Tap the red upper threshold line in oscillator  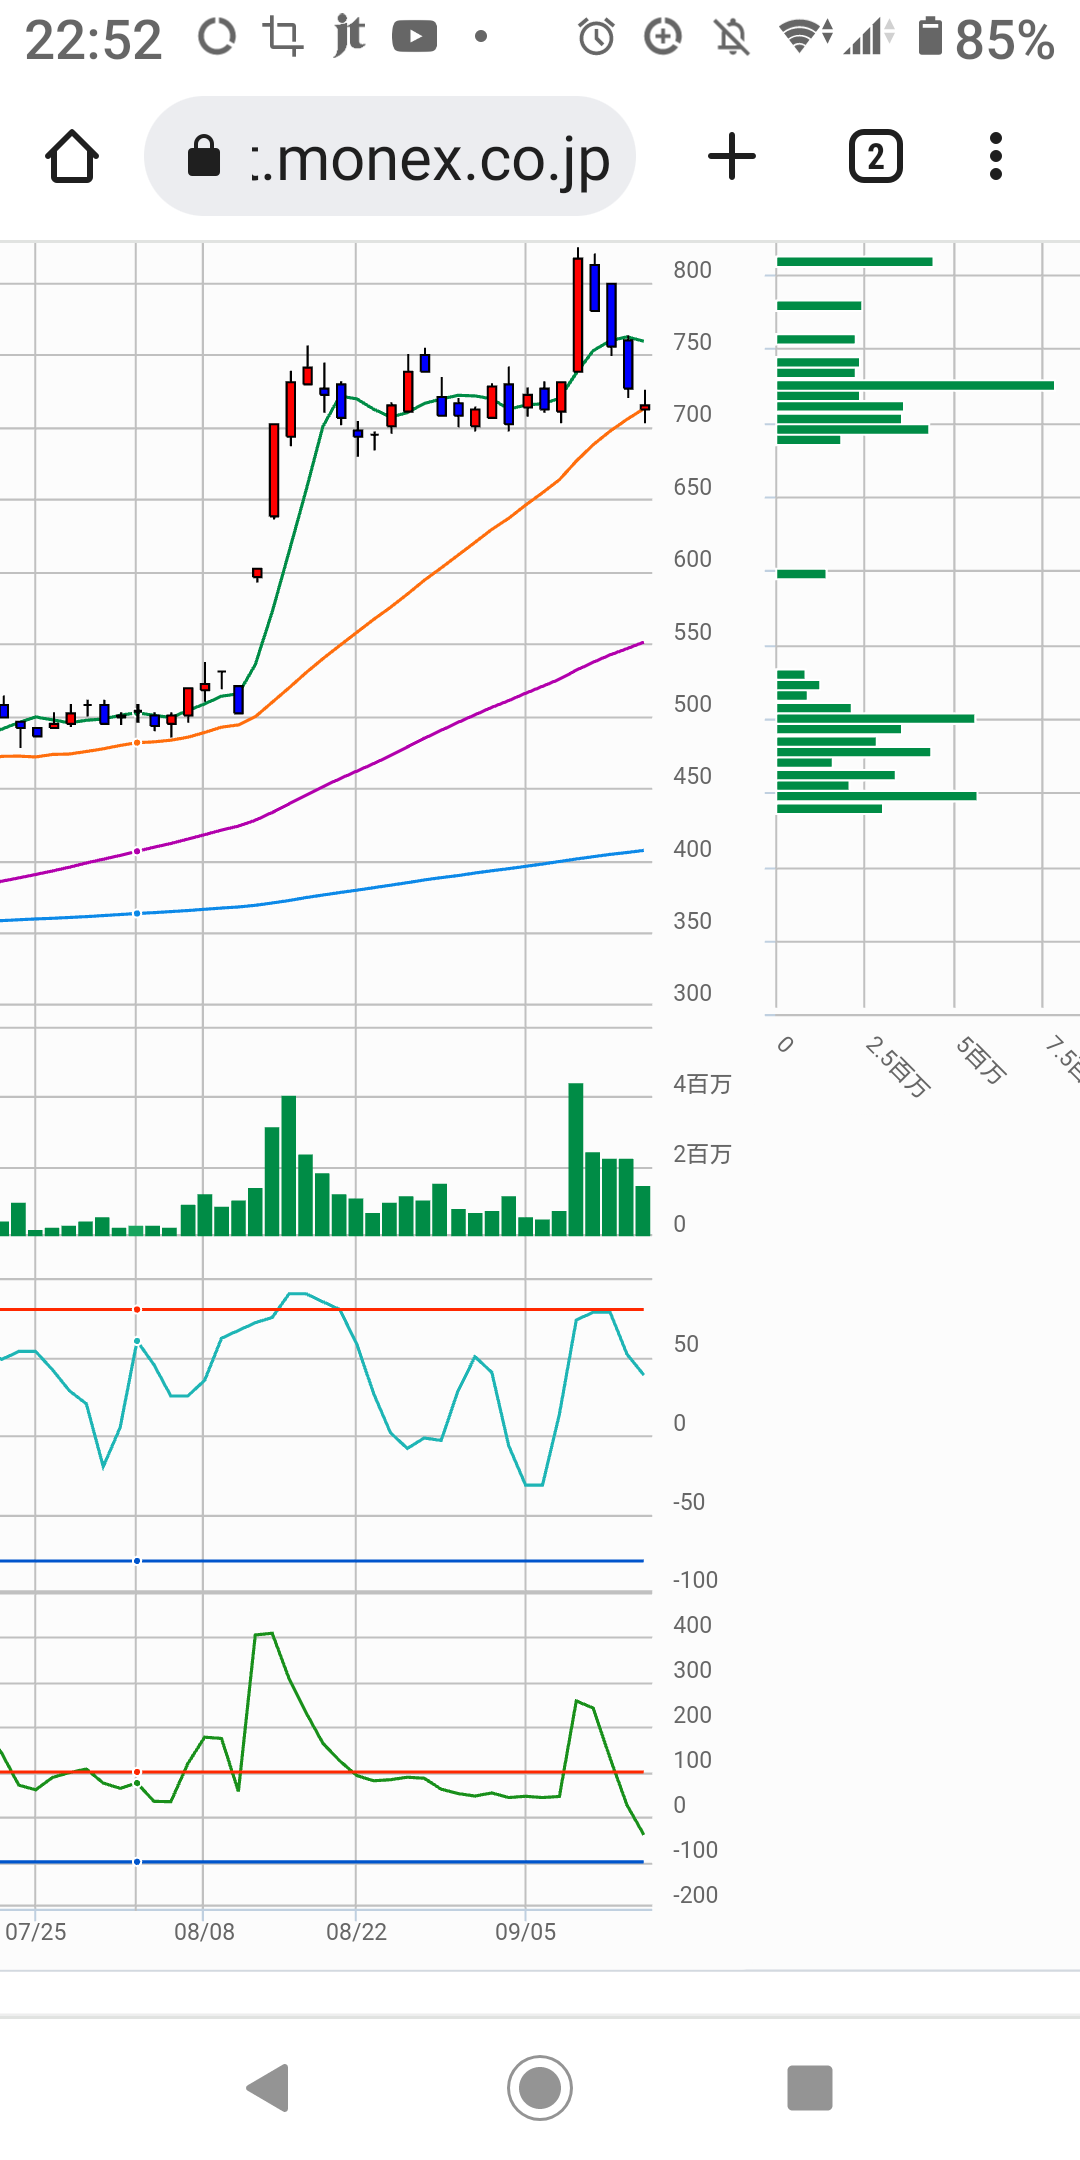[322, 1309]
